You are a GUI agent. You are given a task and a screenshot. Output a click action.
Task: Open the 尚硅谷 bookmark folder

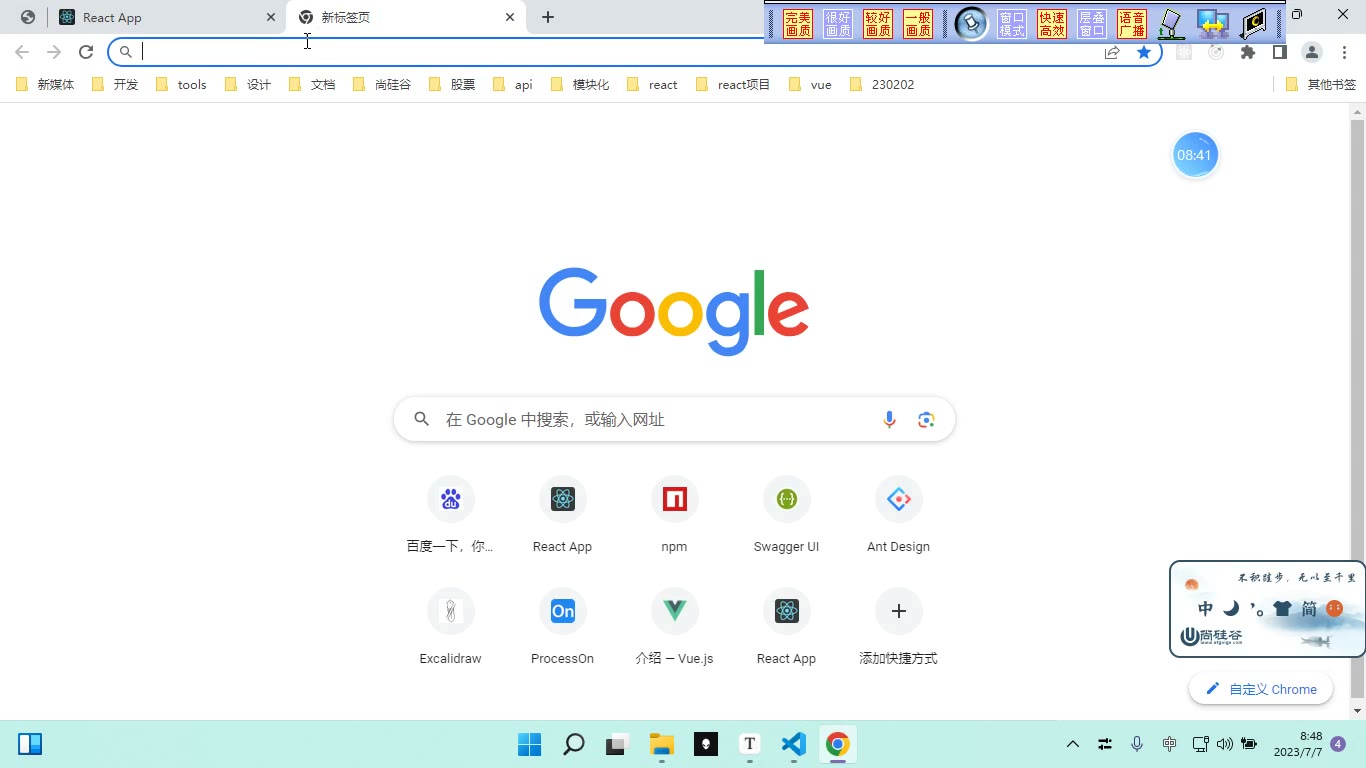pos(382,85)
